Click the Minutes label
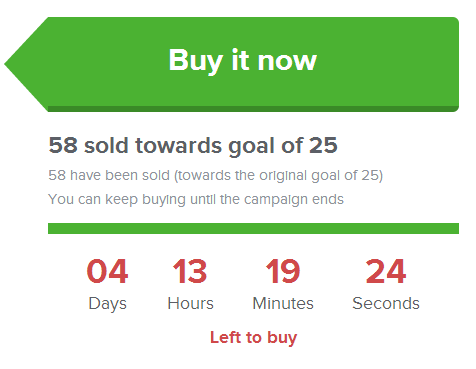Image resolution: width=476 pixels, height=369 pixels. click(x=283, y=303)
